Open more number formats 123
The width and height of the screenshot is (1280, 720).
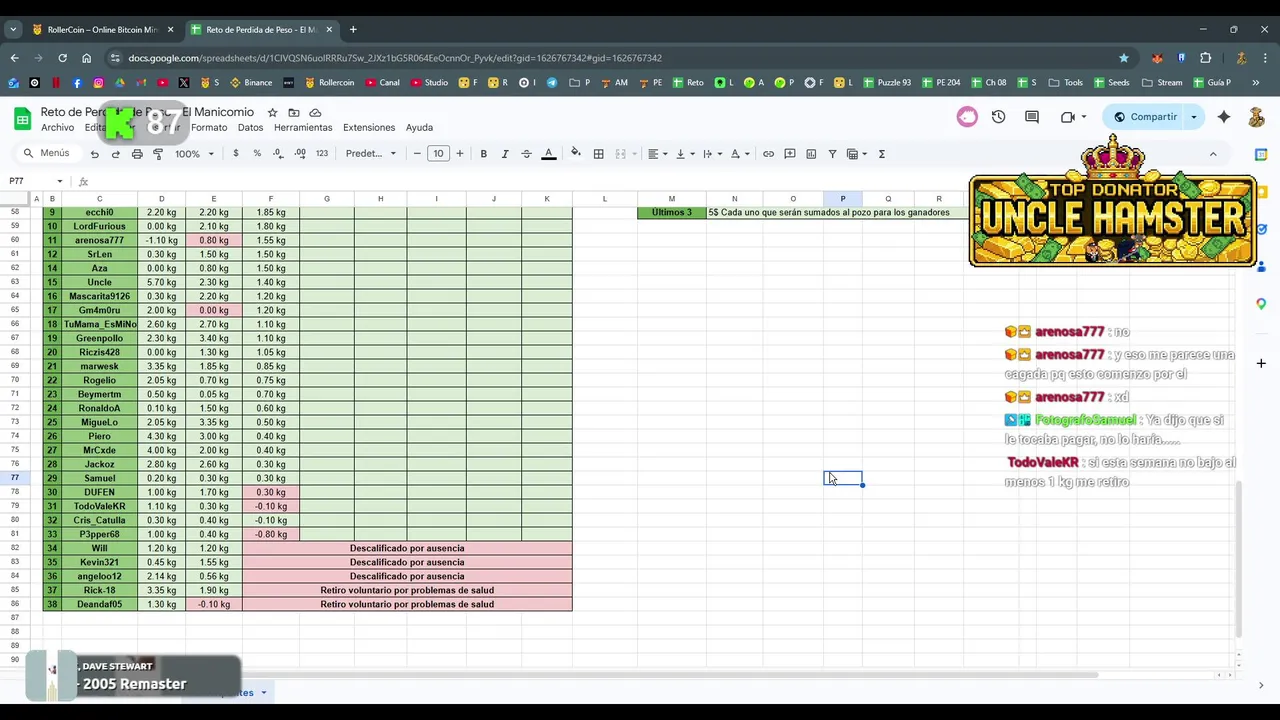321,154
